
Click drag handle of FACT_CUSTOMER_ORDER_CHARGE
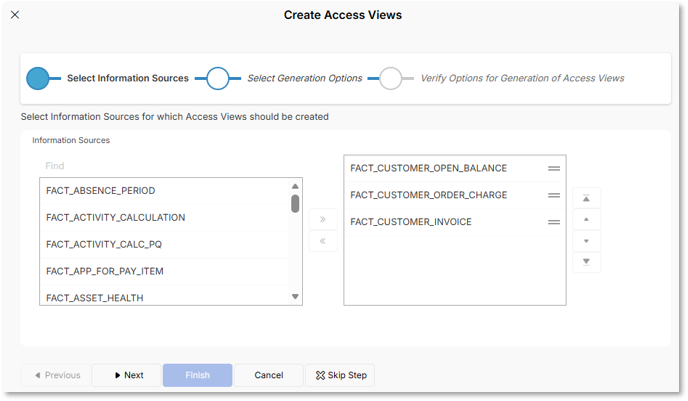click(x=554, y=195)
